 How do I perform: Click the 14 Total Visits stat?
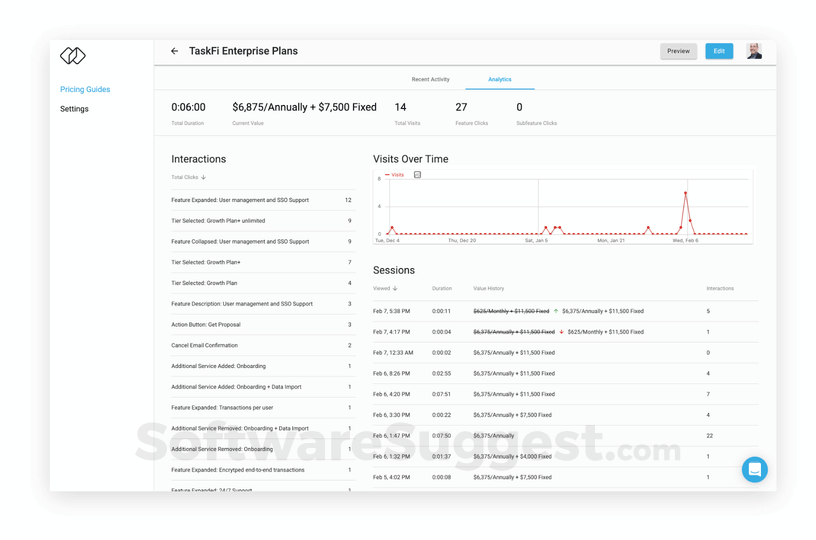pyautogui.click(x=400, y=107)
